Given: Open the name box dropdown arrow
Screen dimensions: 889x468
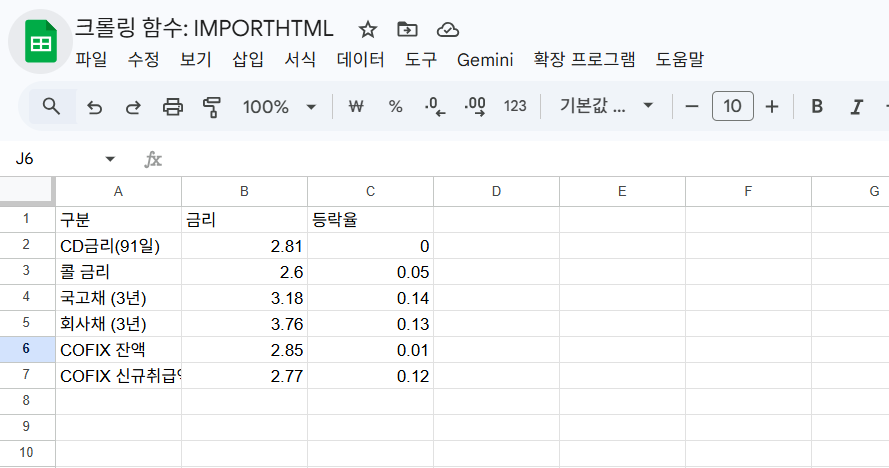Looking at the screenshot, I should (x=110, y=159).
